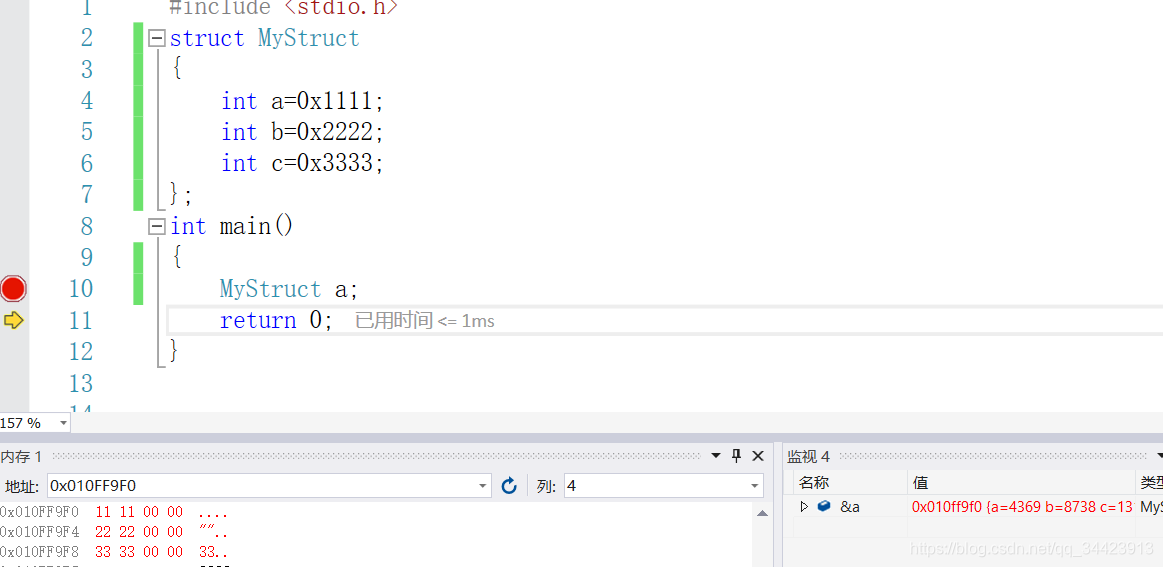The width and height of the screenshot is (1163, 567).
Task: Click on line 'int b=0x2222;'
Action: coord(303,133)
